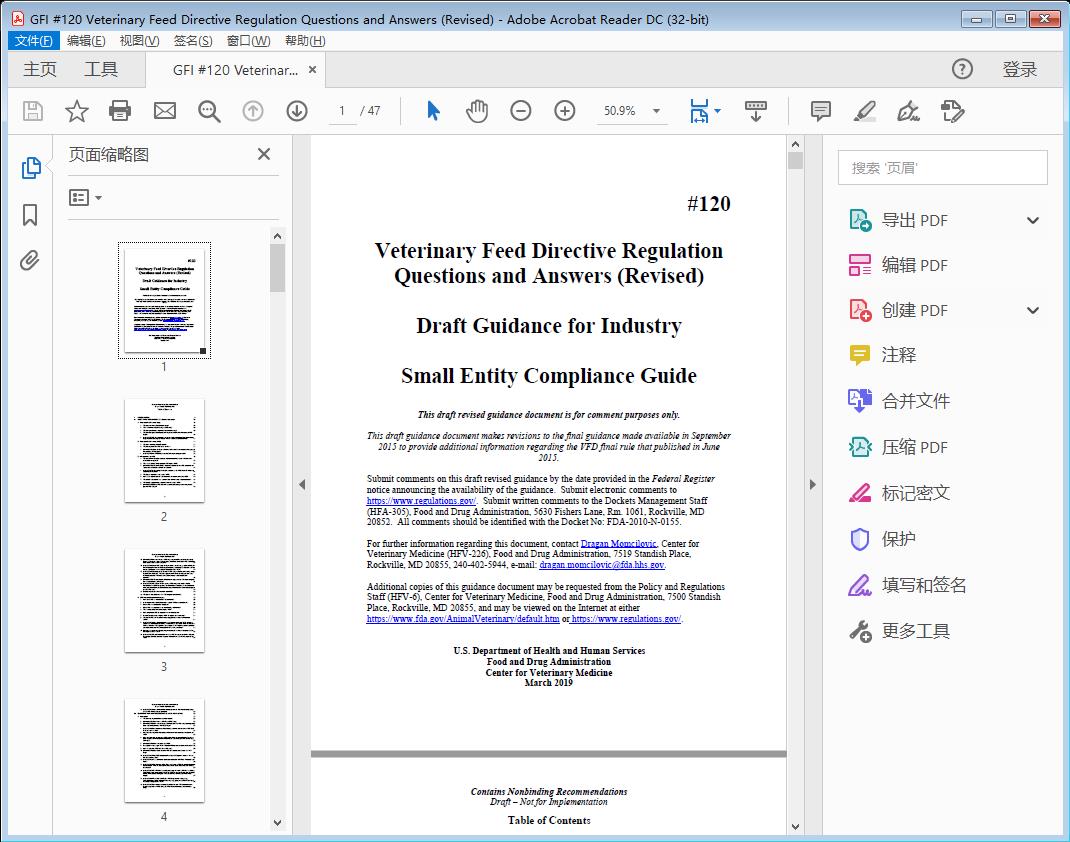Image resolution: width=1070 pixels, height=842 pixels.
Task: Click the 登录 sign-in button
Action: pos(1020,69)
